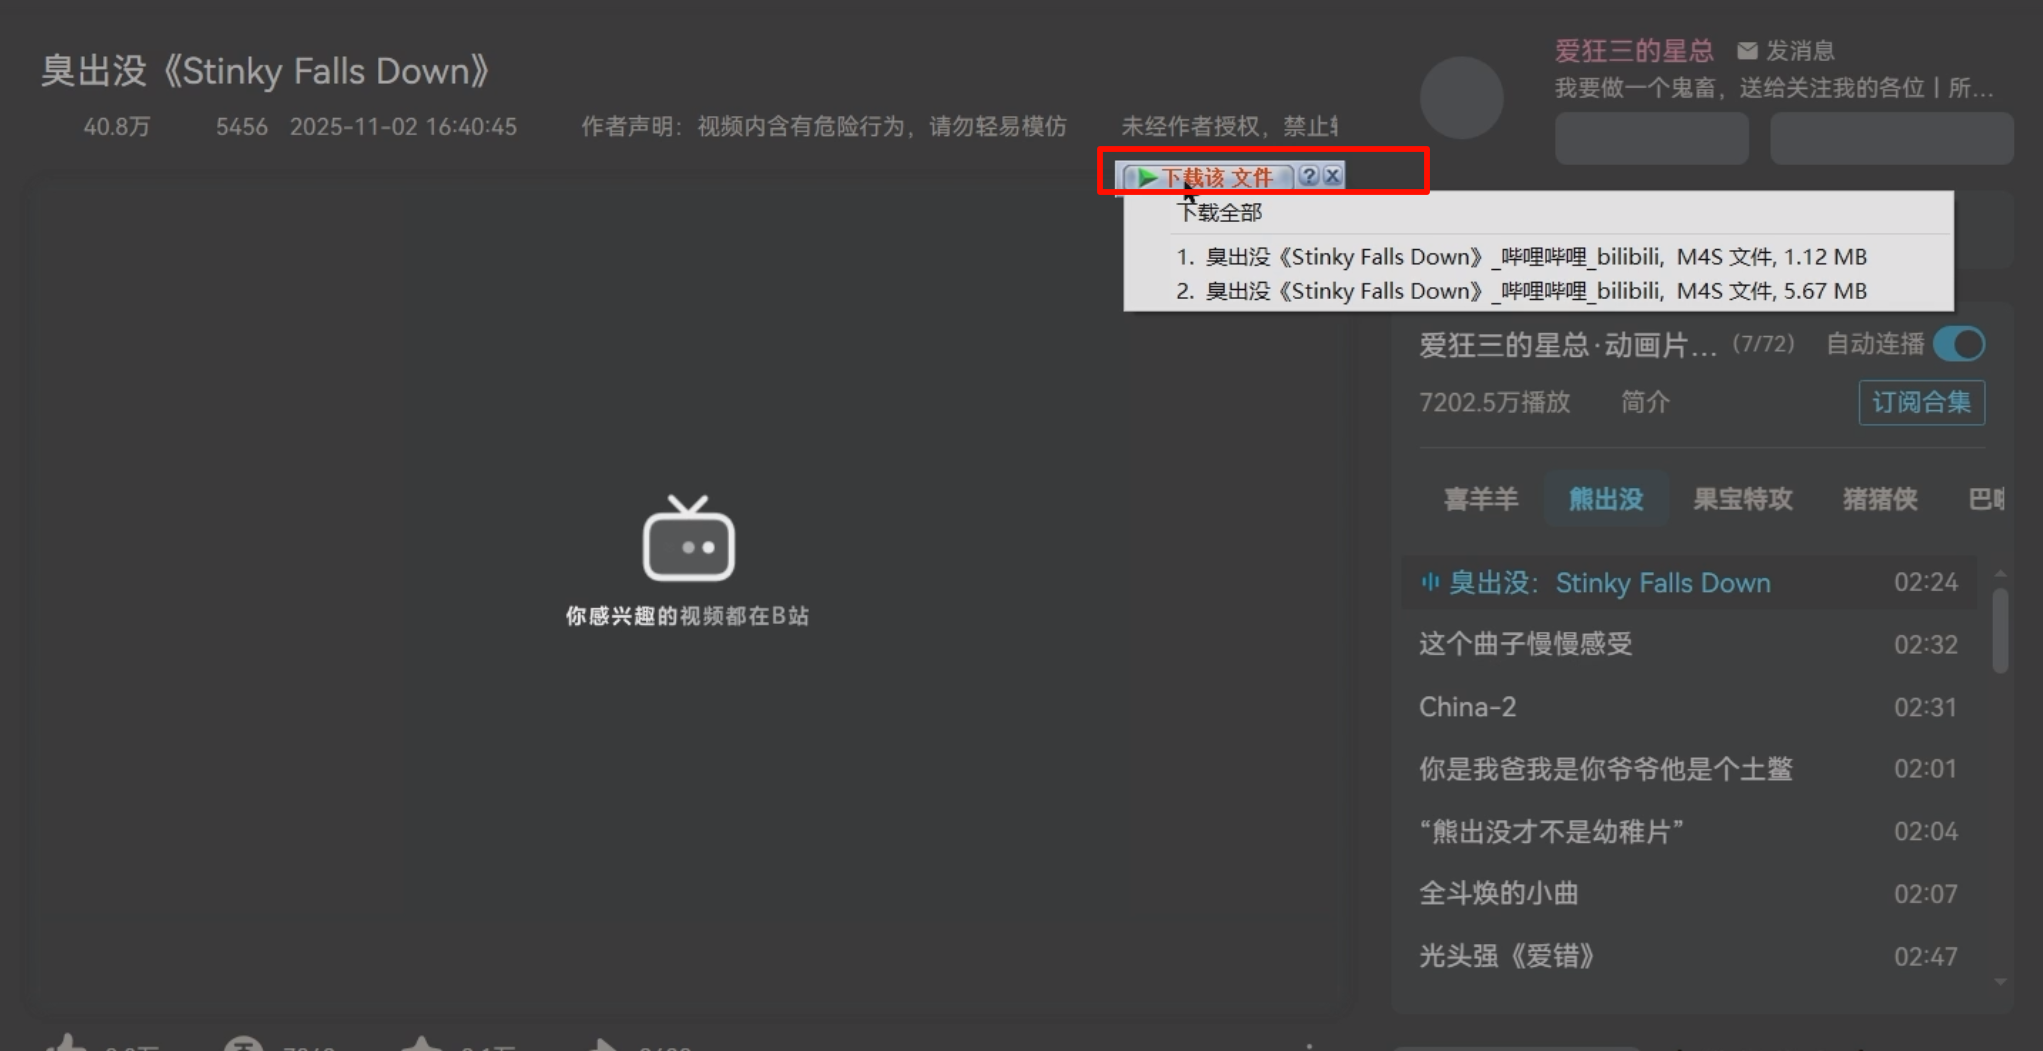This screenshot has height=1051, width=2043.
Task: Open the 简介 link of the collection
Action: click(1645, 402)
